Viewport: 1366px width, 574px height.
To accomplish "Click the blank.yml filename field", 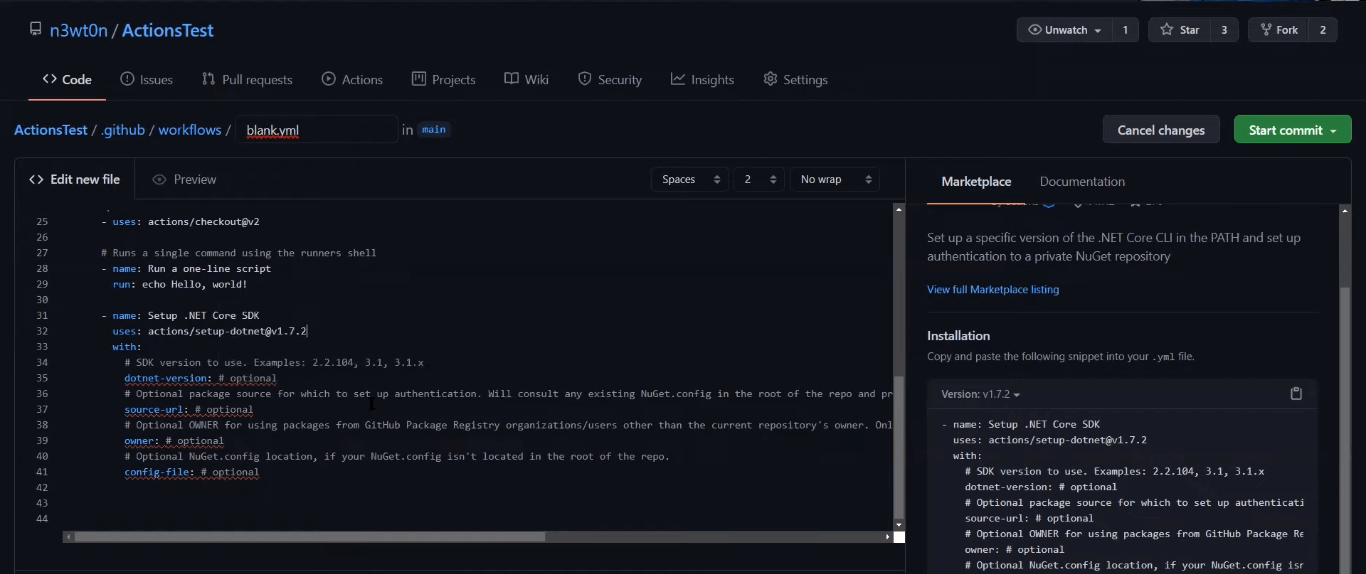I will [317, 130].
